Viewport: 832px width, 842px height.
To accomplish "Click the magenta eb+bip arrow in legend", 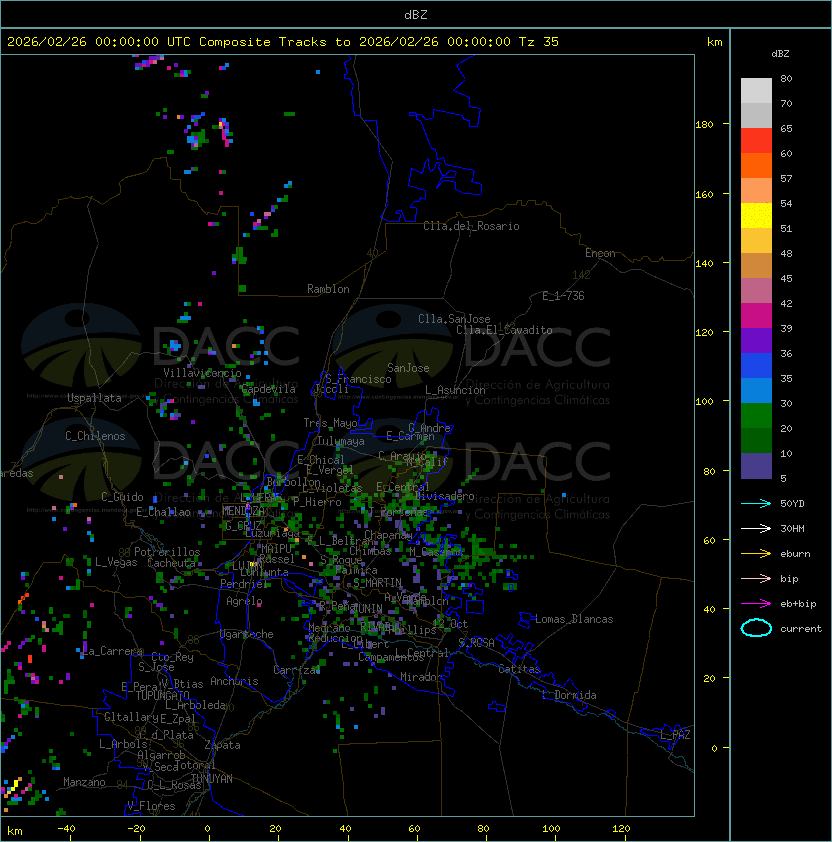I will tap(756, 604).
